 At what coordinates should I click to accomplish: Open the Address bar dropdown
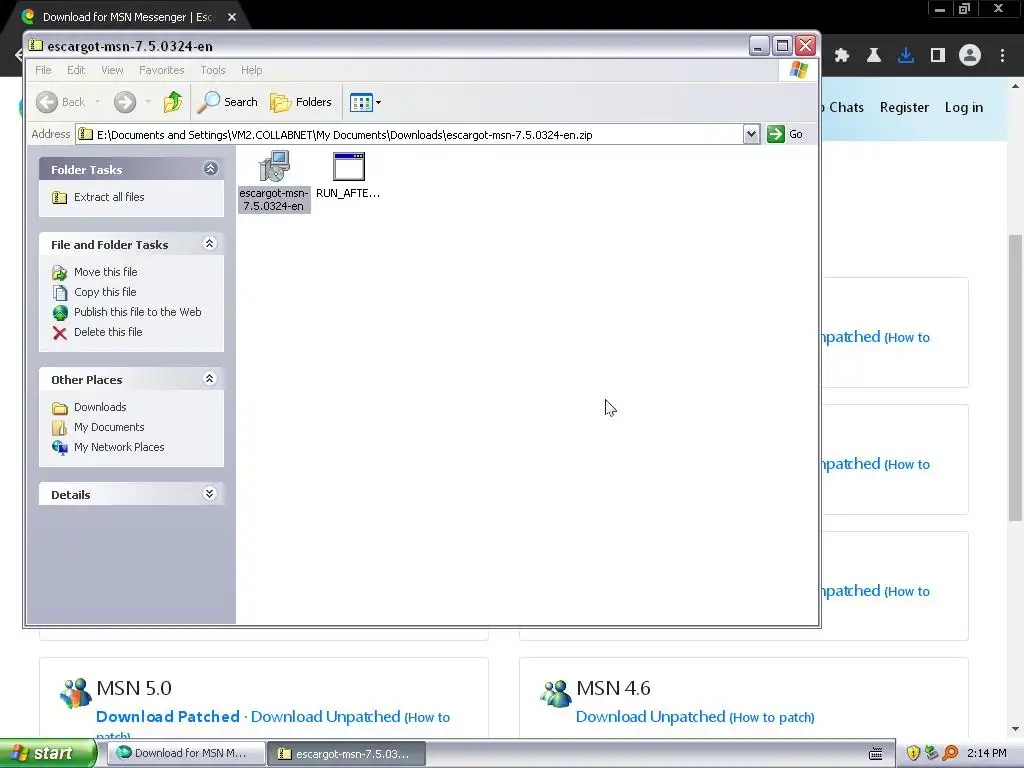coord(751,135)
